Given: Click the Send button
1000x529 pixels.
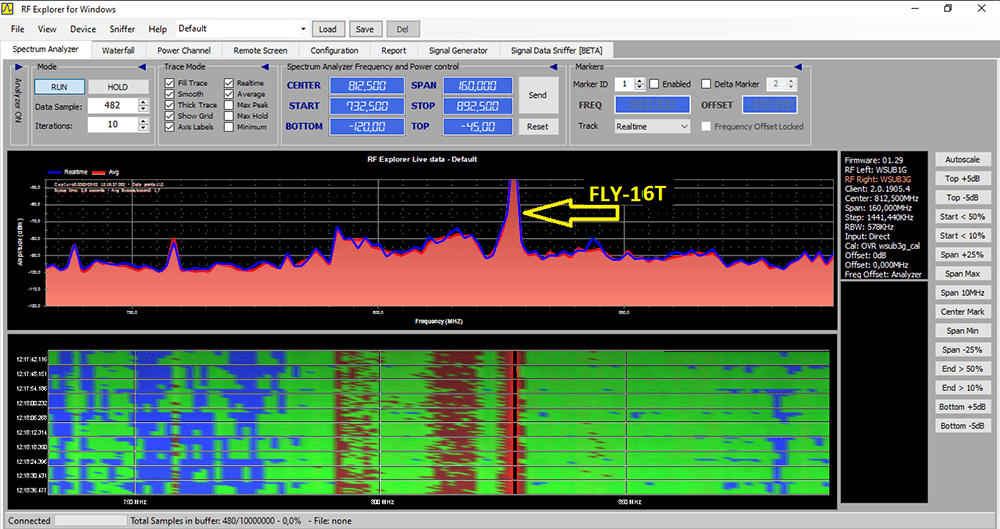Looking at the screenshot, I should tap(537, 95).
